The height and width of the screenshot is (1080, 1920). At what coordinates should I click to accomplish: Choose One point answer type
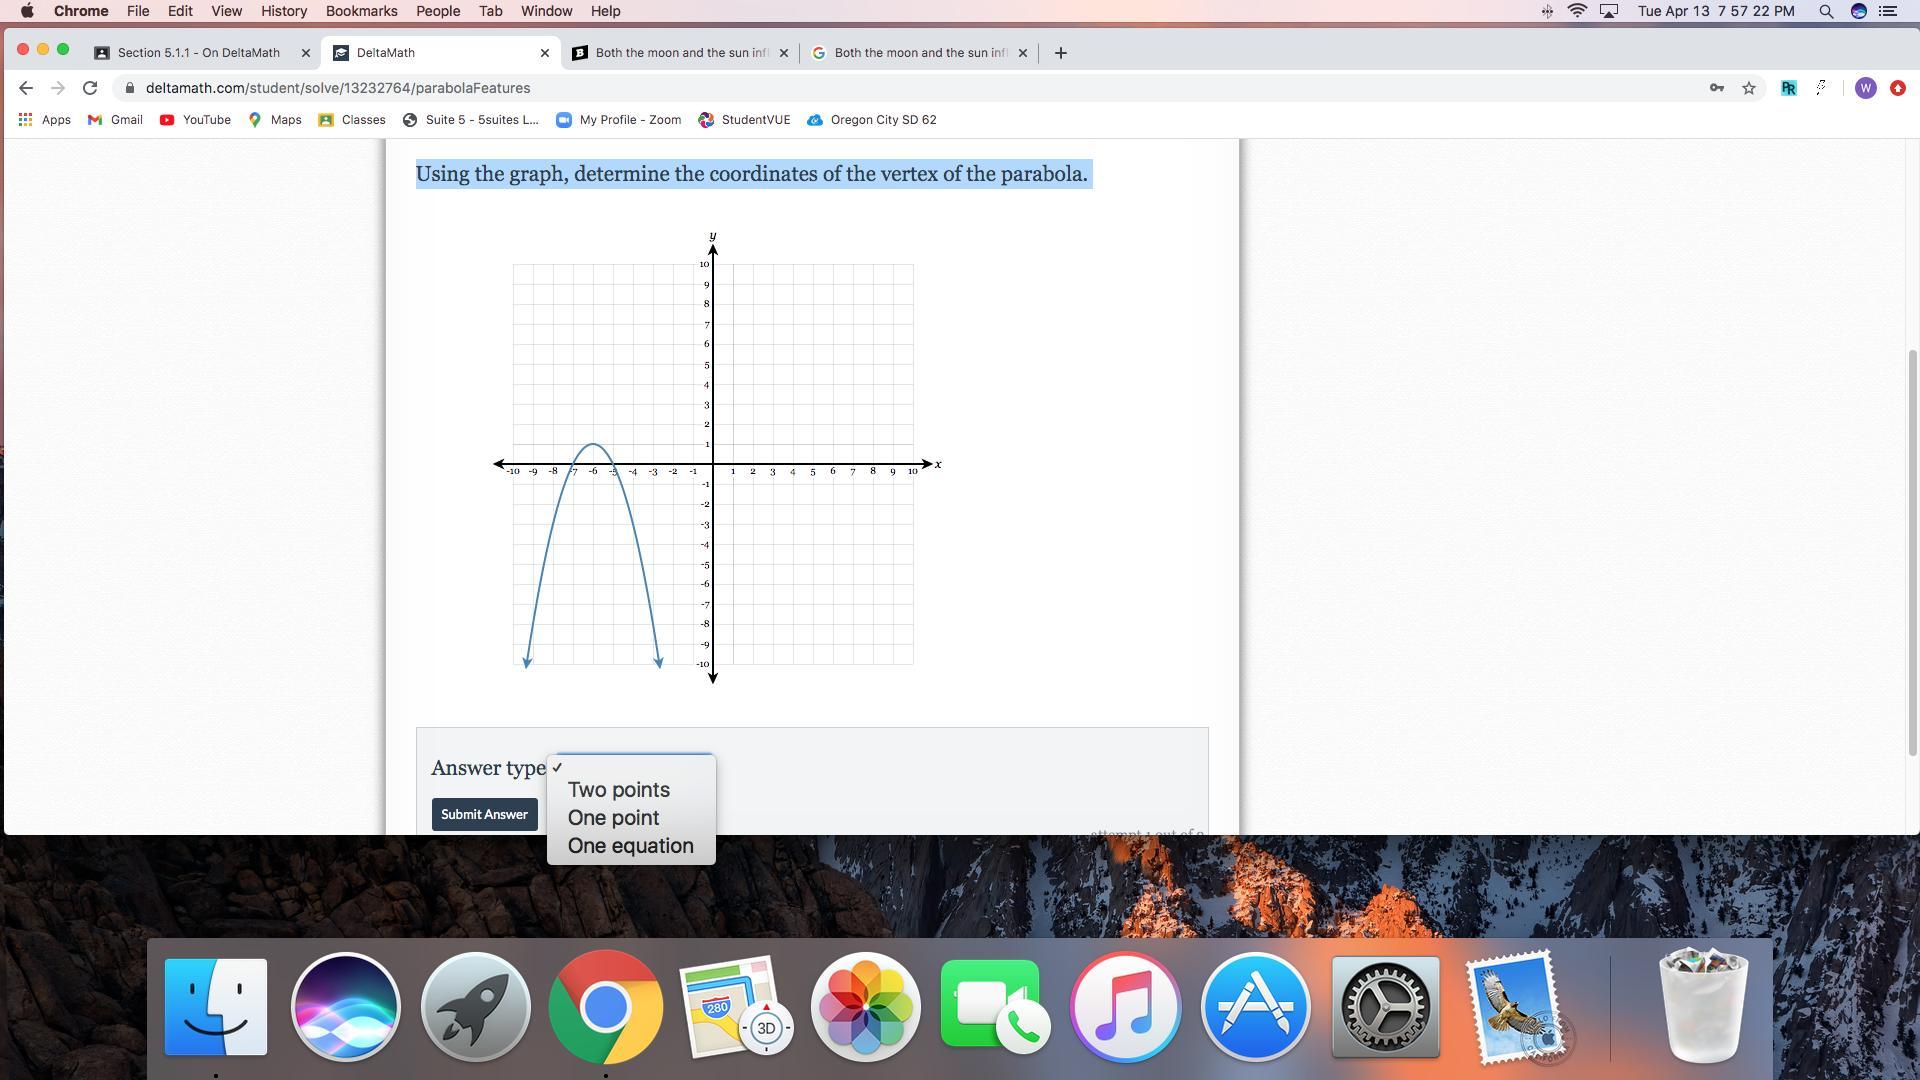[x=613, y=818]
